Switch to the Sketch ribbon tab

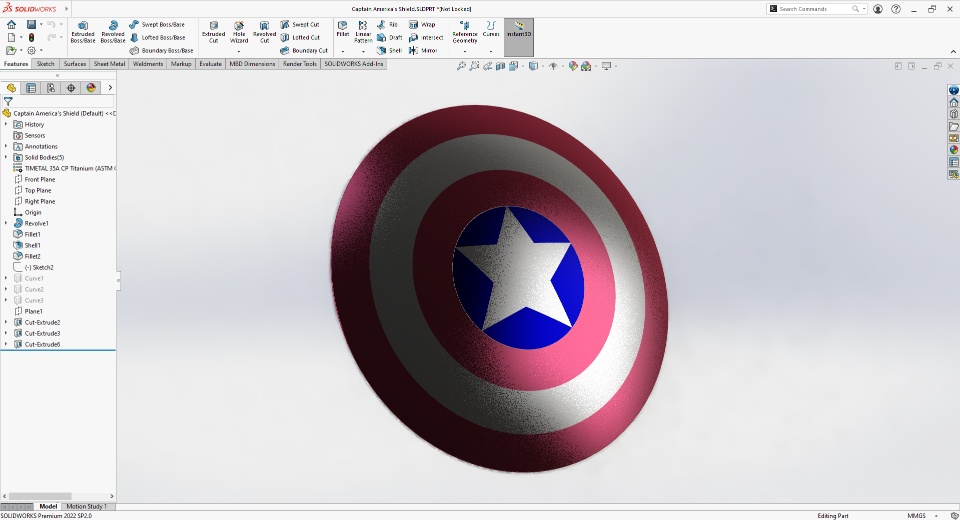(x=46, y=64)
